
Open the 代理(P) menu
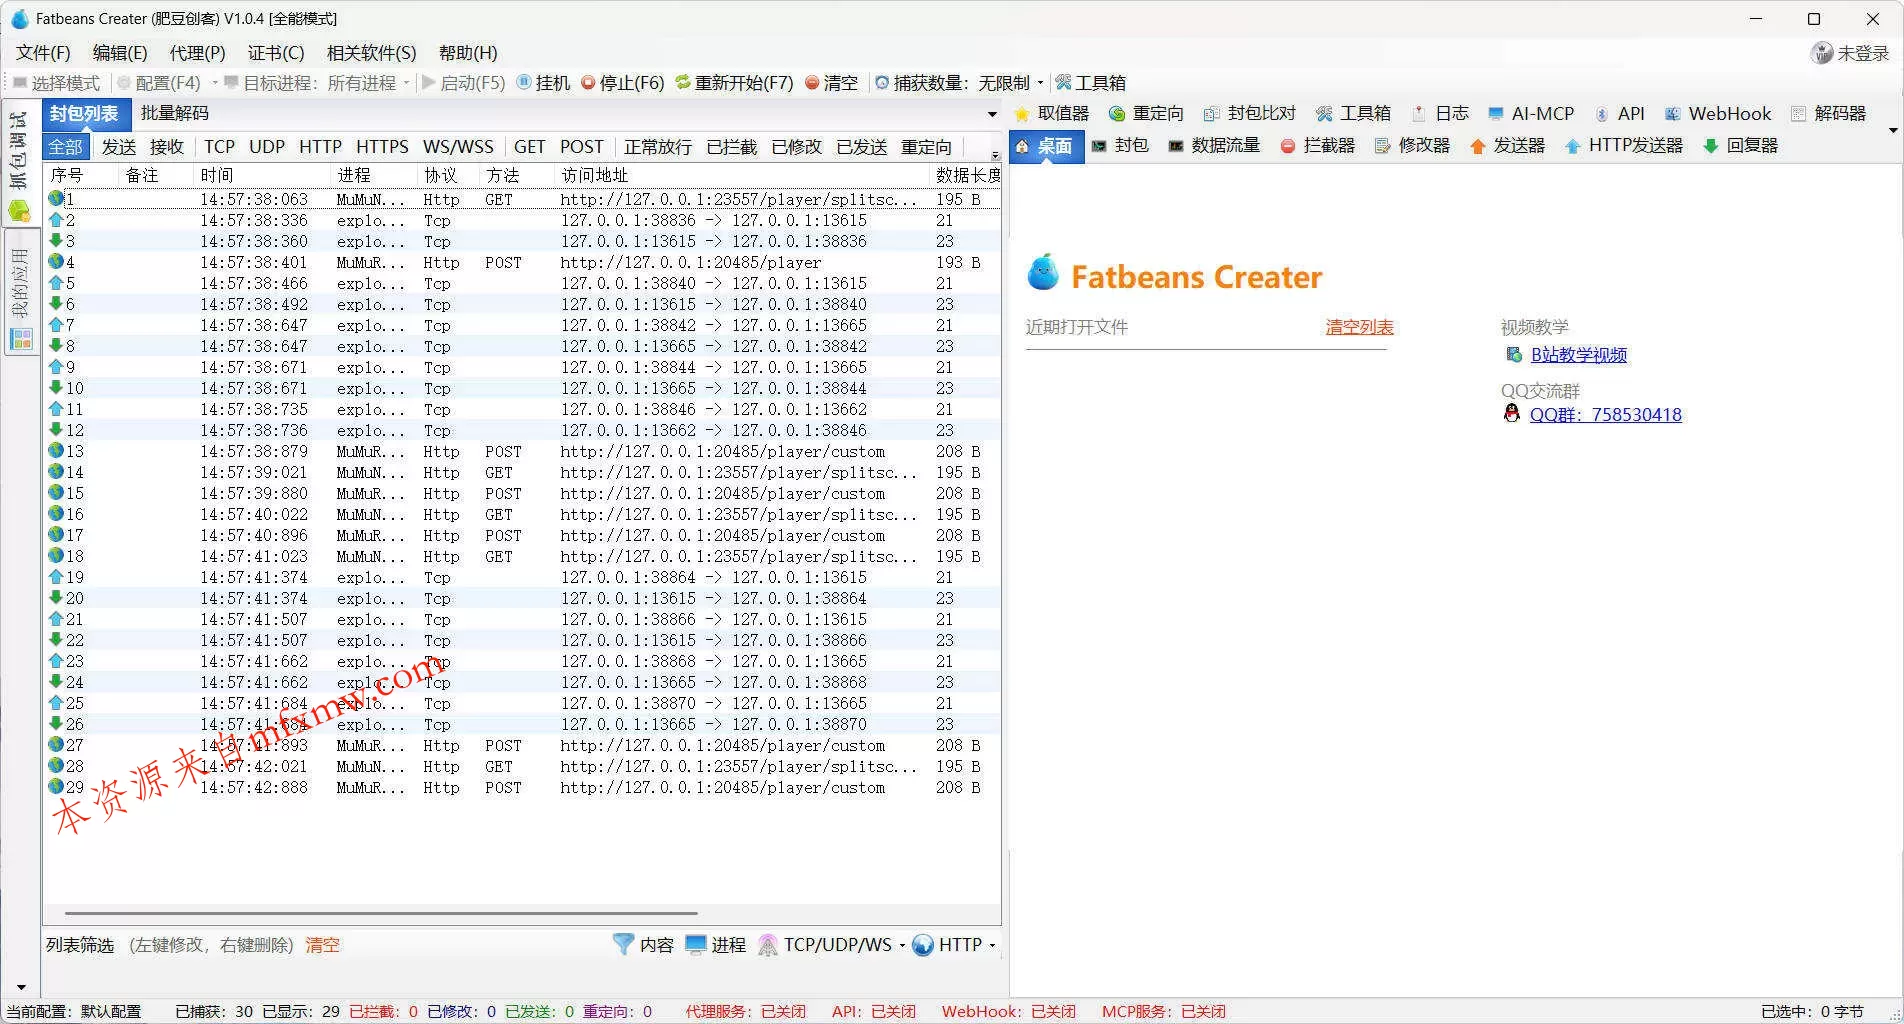pos(197,53)
